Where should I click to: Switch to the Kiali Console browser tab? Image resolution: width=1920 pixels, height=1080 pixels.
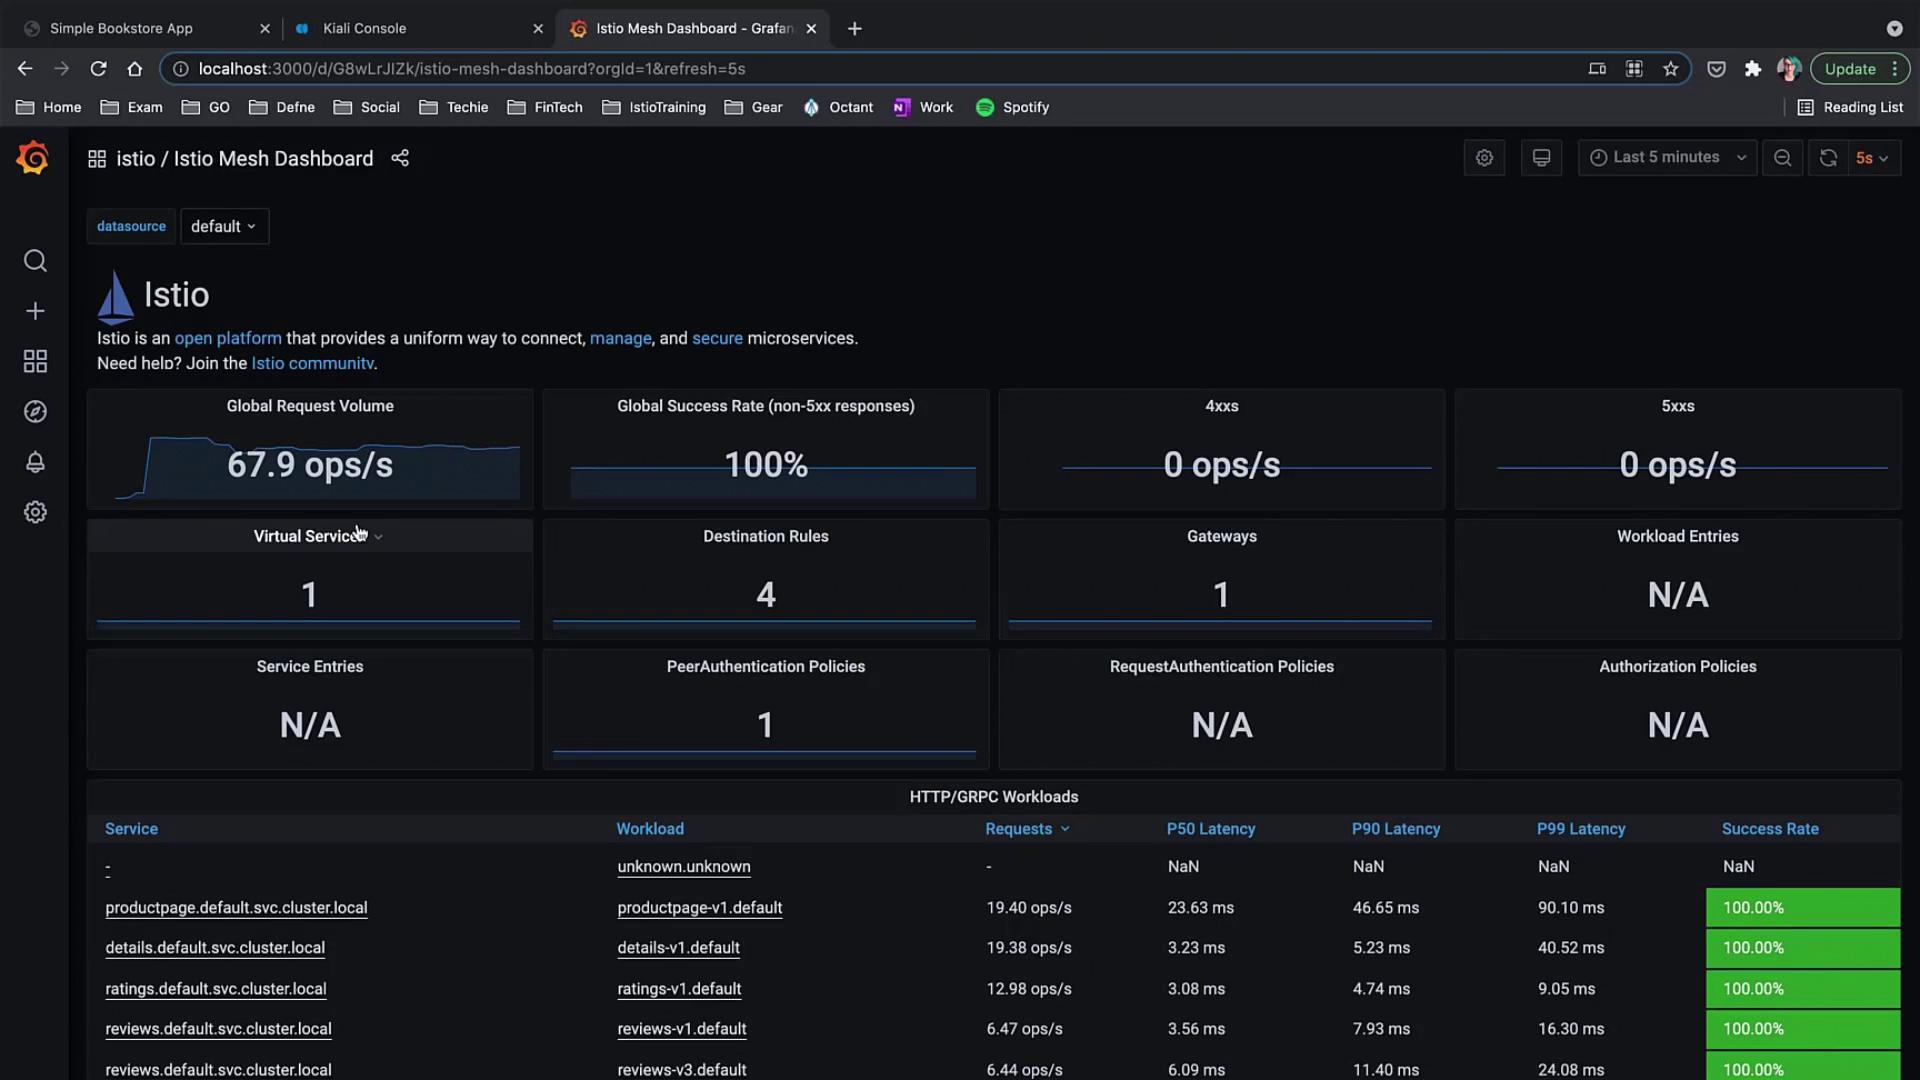pos(364,28)
